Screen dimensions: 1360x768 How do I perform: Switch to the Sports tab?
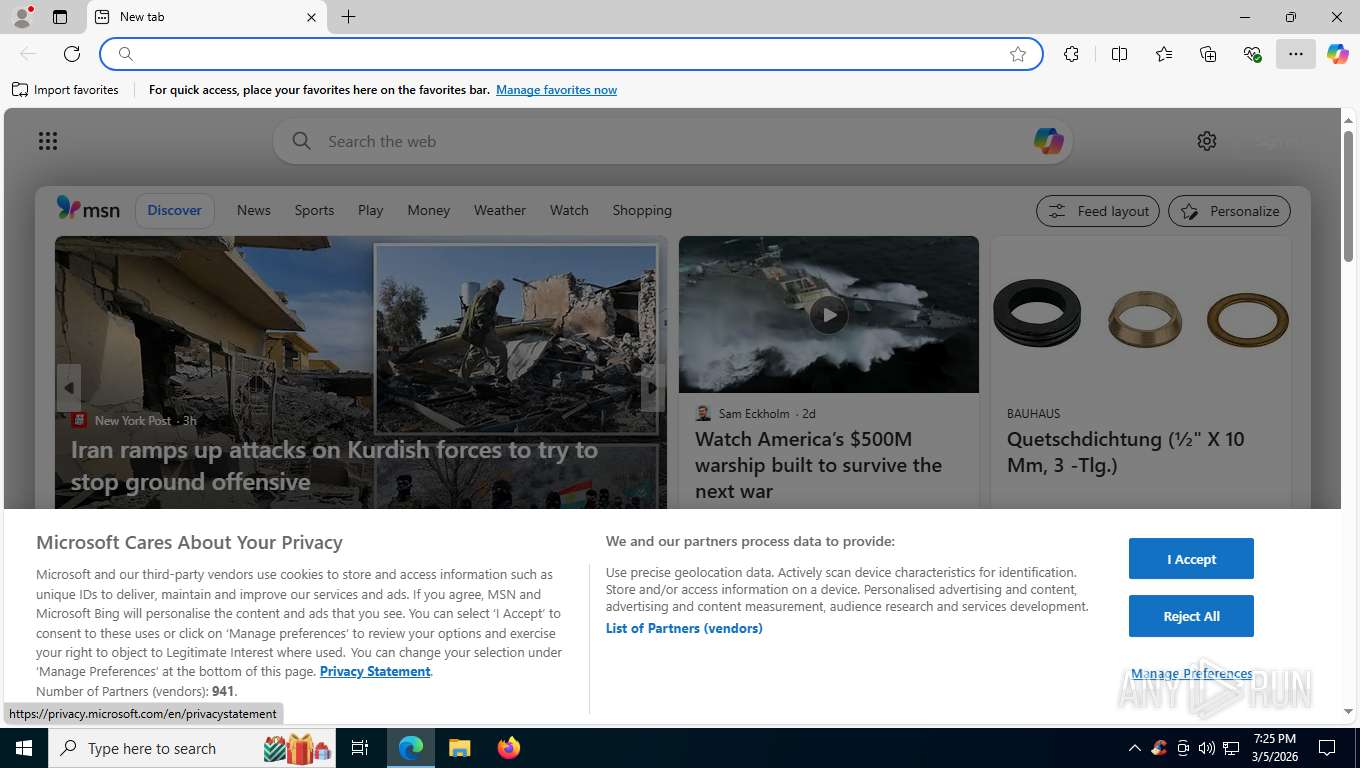point(314,211)
